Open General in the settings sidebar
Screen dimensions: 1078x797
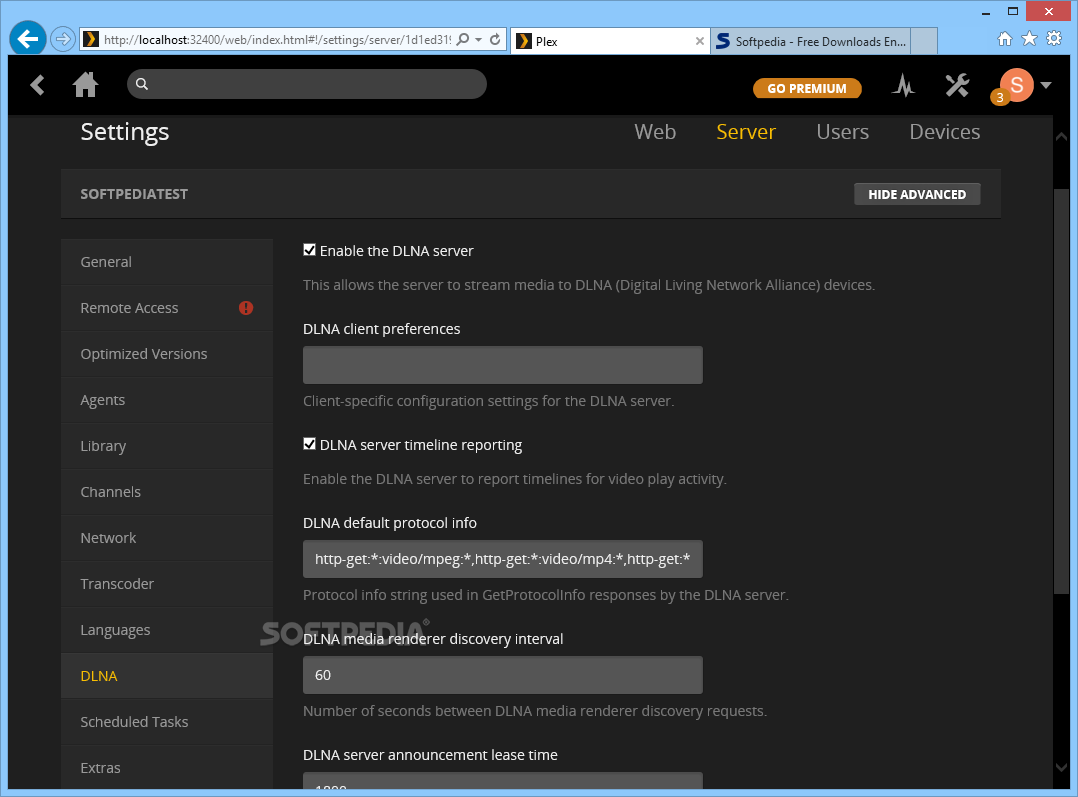pos(167,262)
